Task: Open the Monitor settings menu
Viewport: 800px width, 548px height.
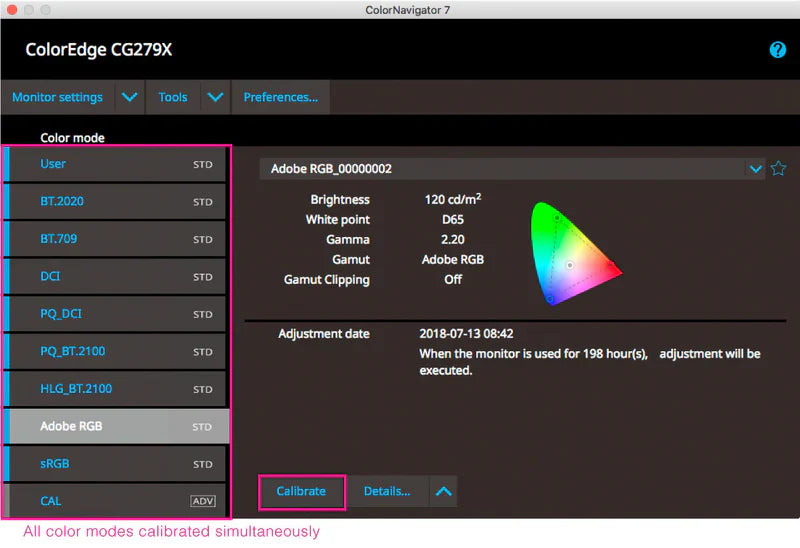Action: pyautogui.click(x=57, y=97)
